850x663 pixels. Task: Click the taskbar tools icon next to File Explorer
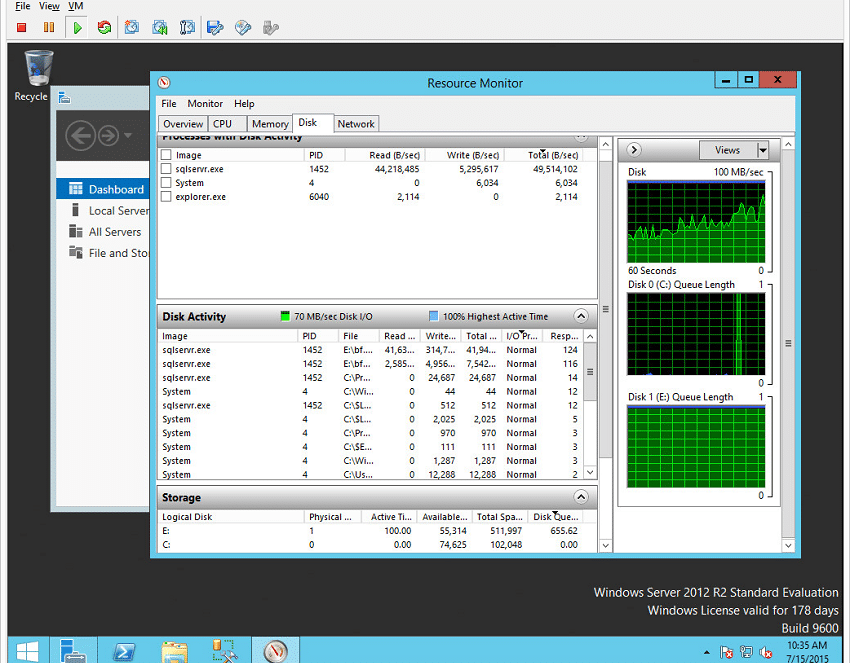pyautogui.click(x=225, y=651)
